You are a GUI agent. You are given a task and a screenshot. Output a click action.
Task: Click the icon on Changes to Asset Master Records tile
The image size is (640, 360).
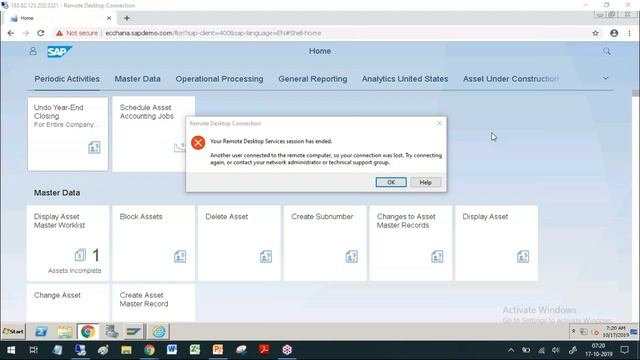[437, 256]
